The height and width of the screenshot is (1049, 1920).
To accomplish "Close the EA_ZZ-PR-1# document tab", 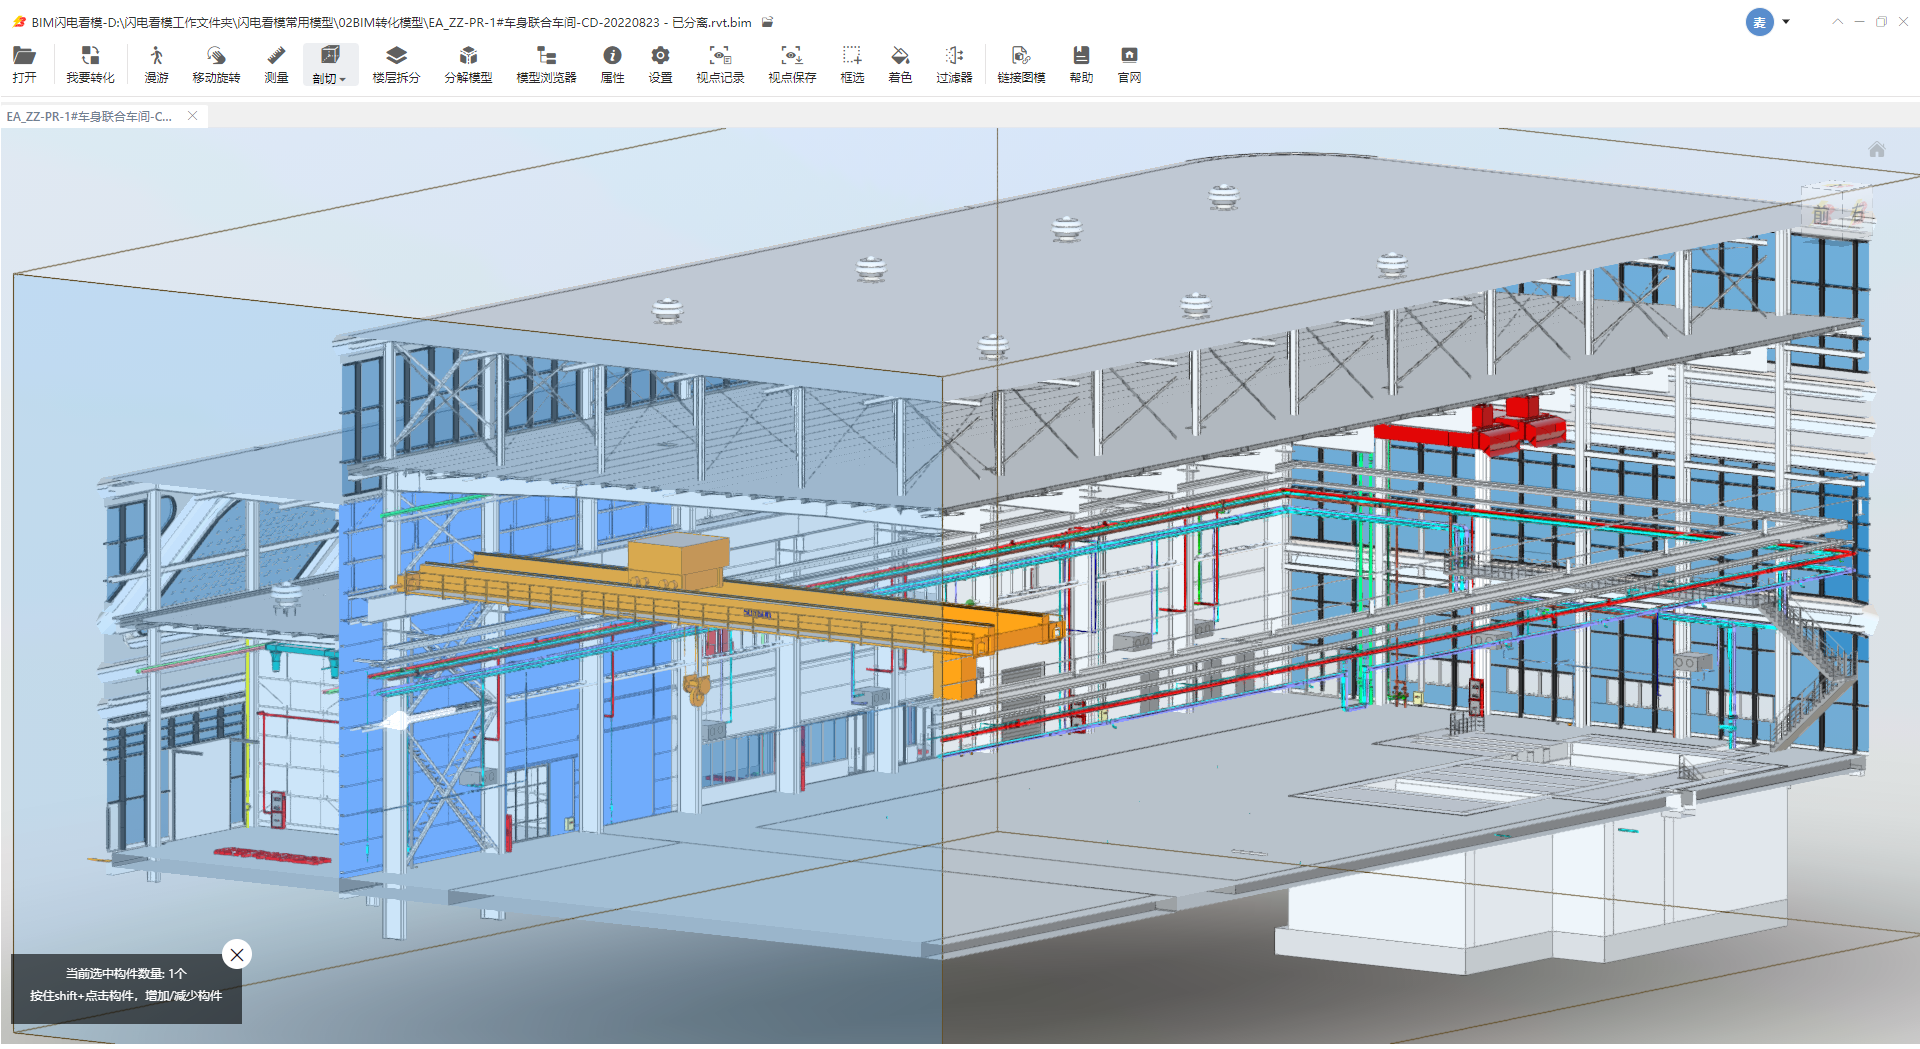I will 193,116.
